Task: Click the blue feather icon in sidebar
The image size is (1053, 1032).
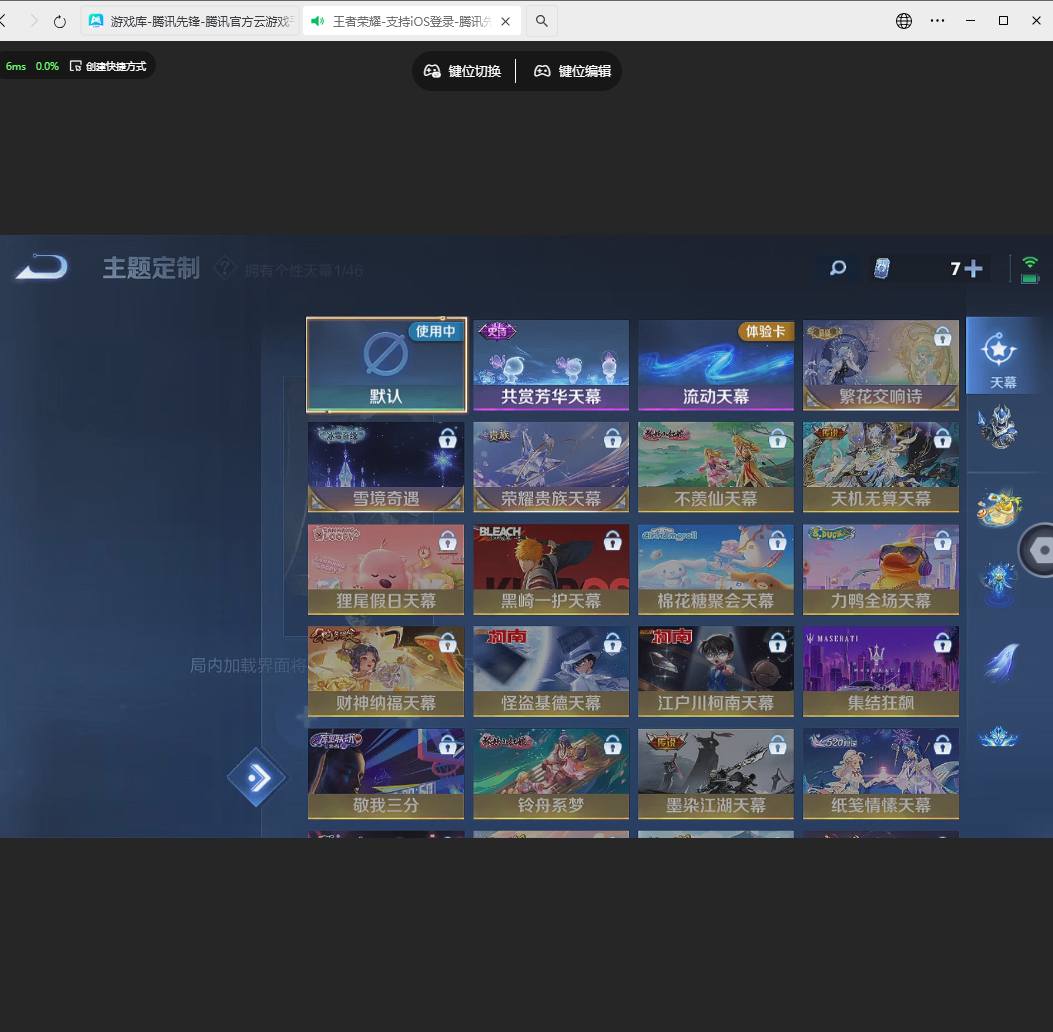Action: pyautogui.click(x=999, y=662)
